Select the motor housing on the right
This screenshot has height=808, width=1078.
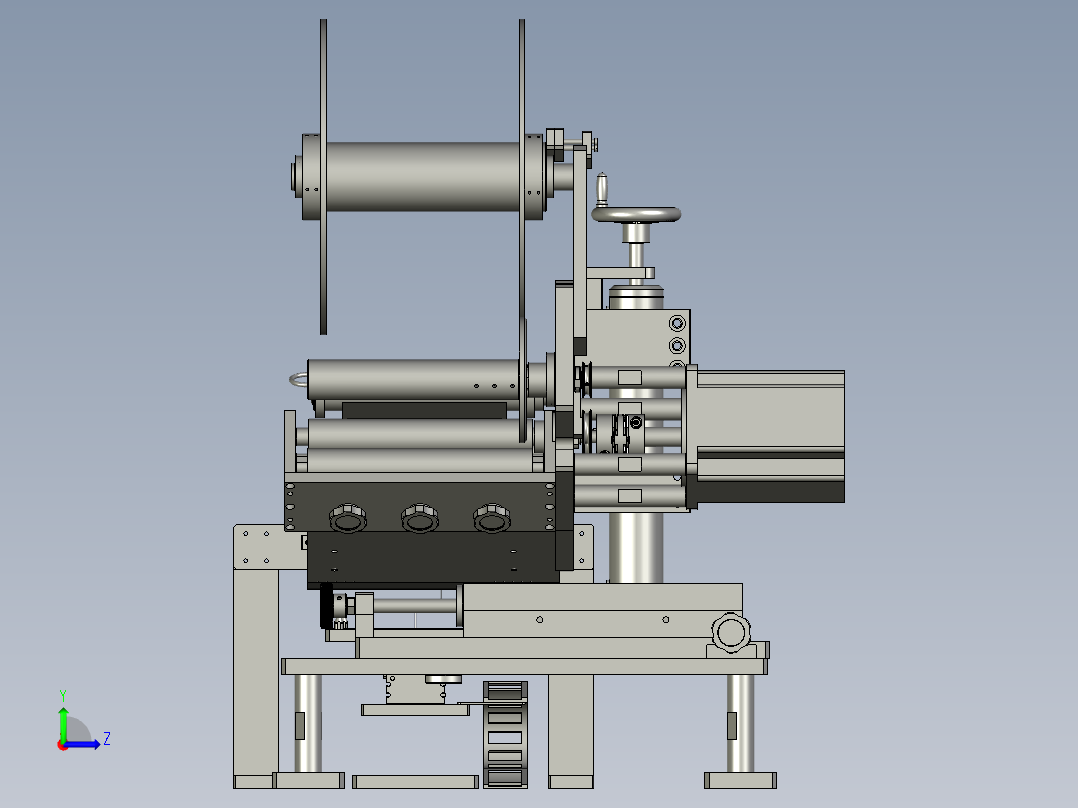770,437
